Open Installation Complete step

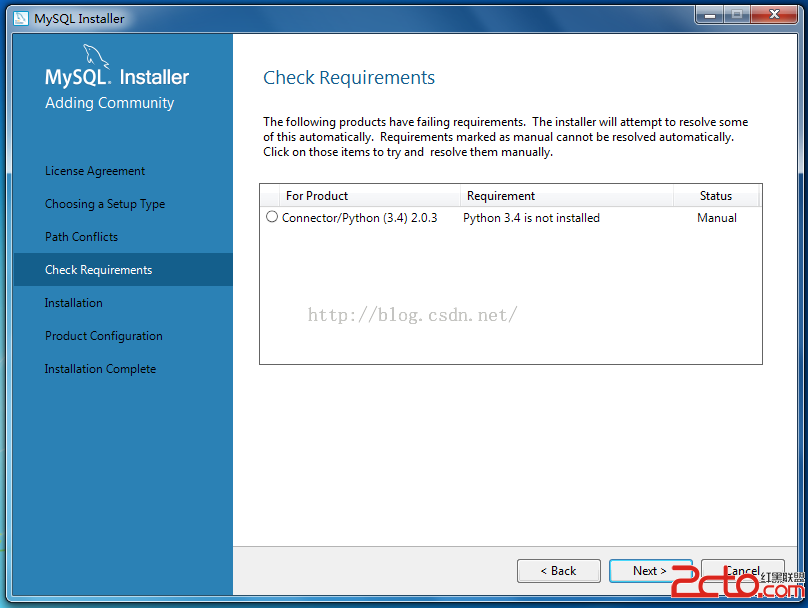tap(100, 369)
